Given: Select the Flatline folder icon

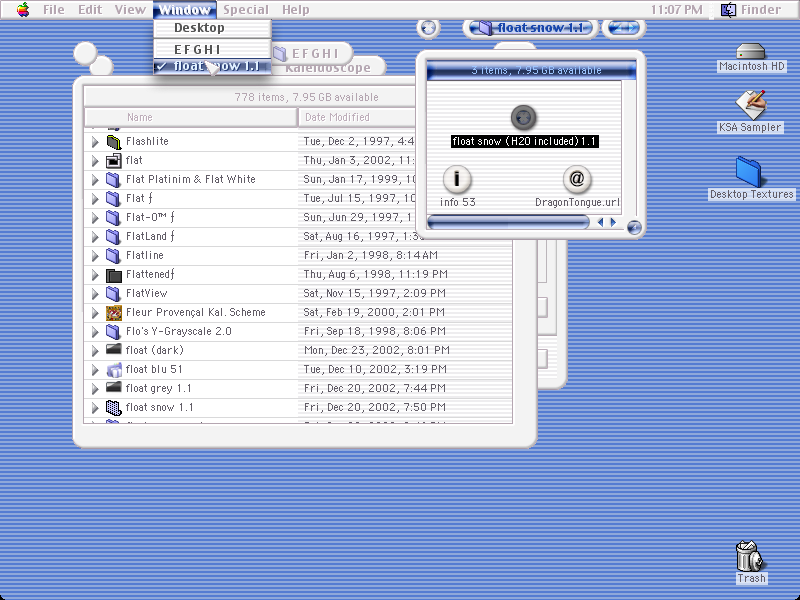Looking at the screenshot, I should click(x=114, y=256).
